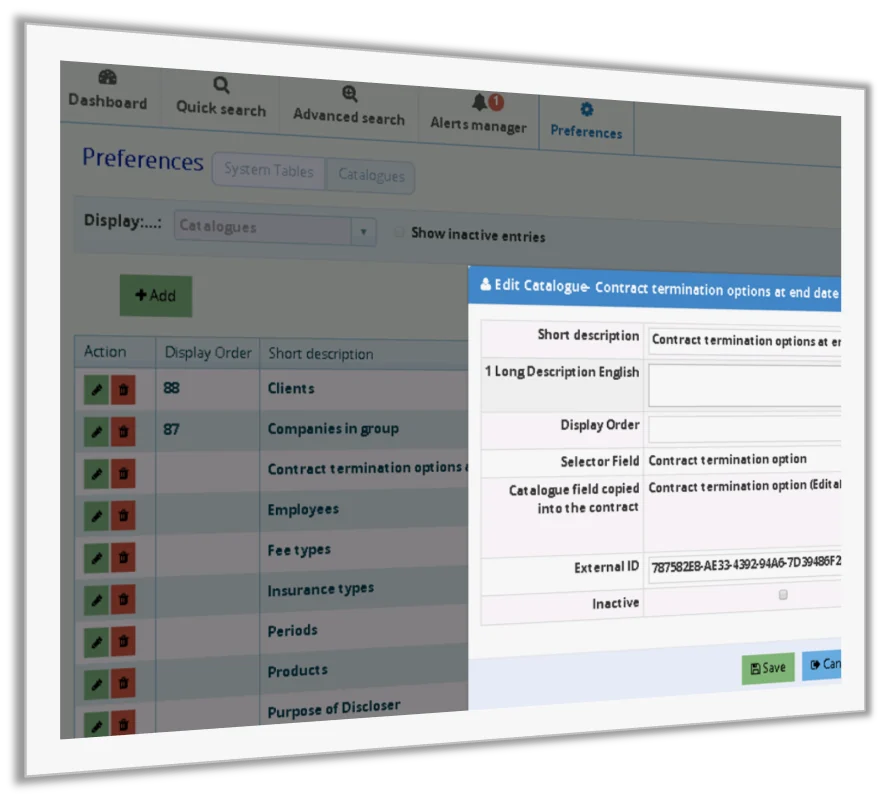Delete the Clients row with trash icon
The height and width of the screenshot is (799, 880).
point(123,390)
